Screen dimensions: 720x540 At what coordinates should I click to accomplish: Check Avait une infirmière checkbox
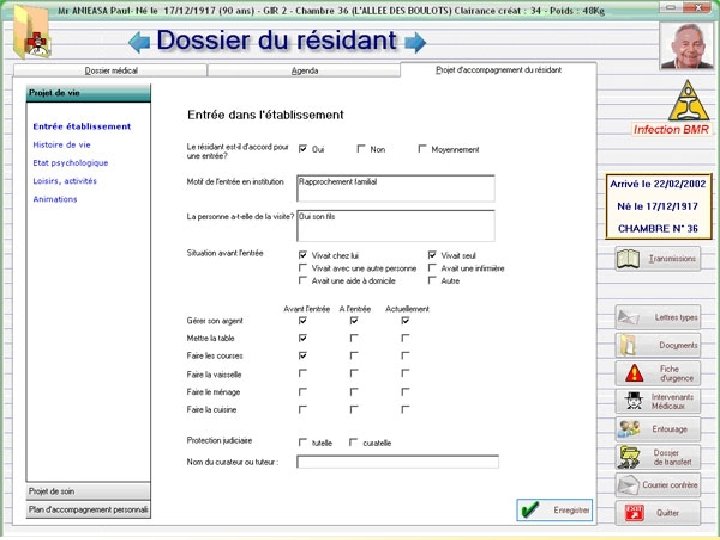click(x=432, y=268)
